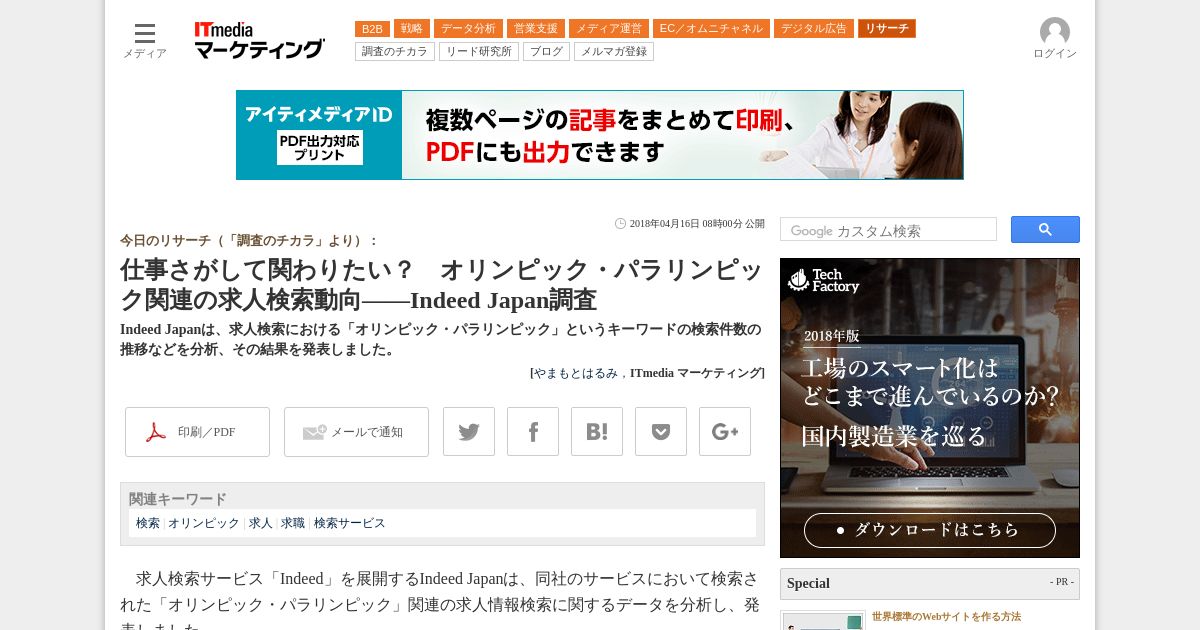Open the リサーチ category tab

887,29
